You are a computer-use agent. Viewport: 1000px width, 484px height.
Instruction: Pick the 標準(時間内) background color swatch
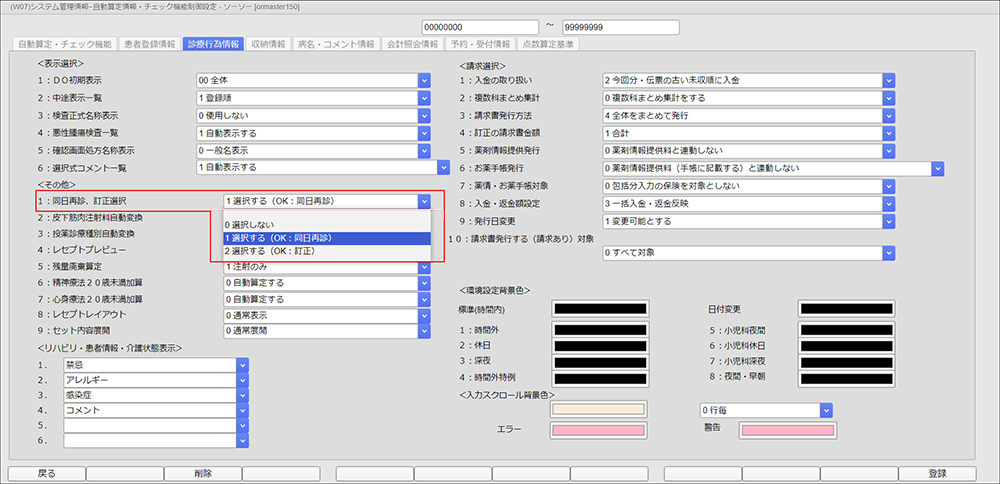click(x=598, y=311)
